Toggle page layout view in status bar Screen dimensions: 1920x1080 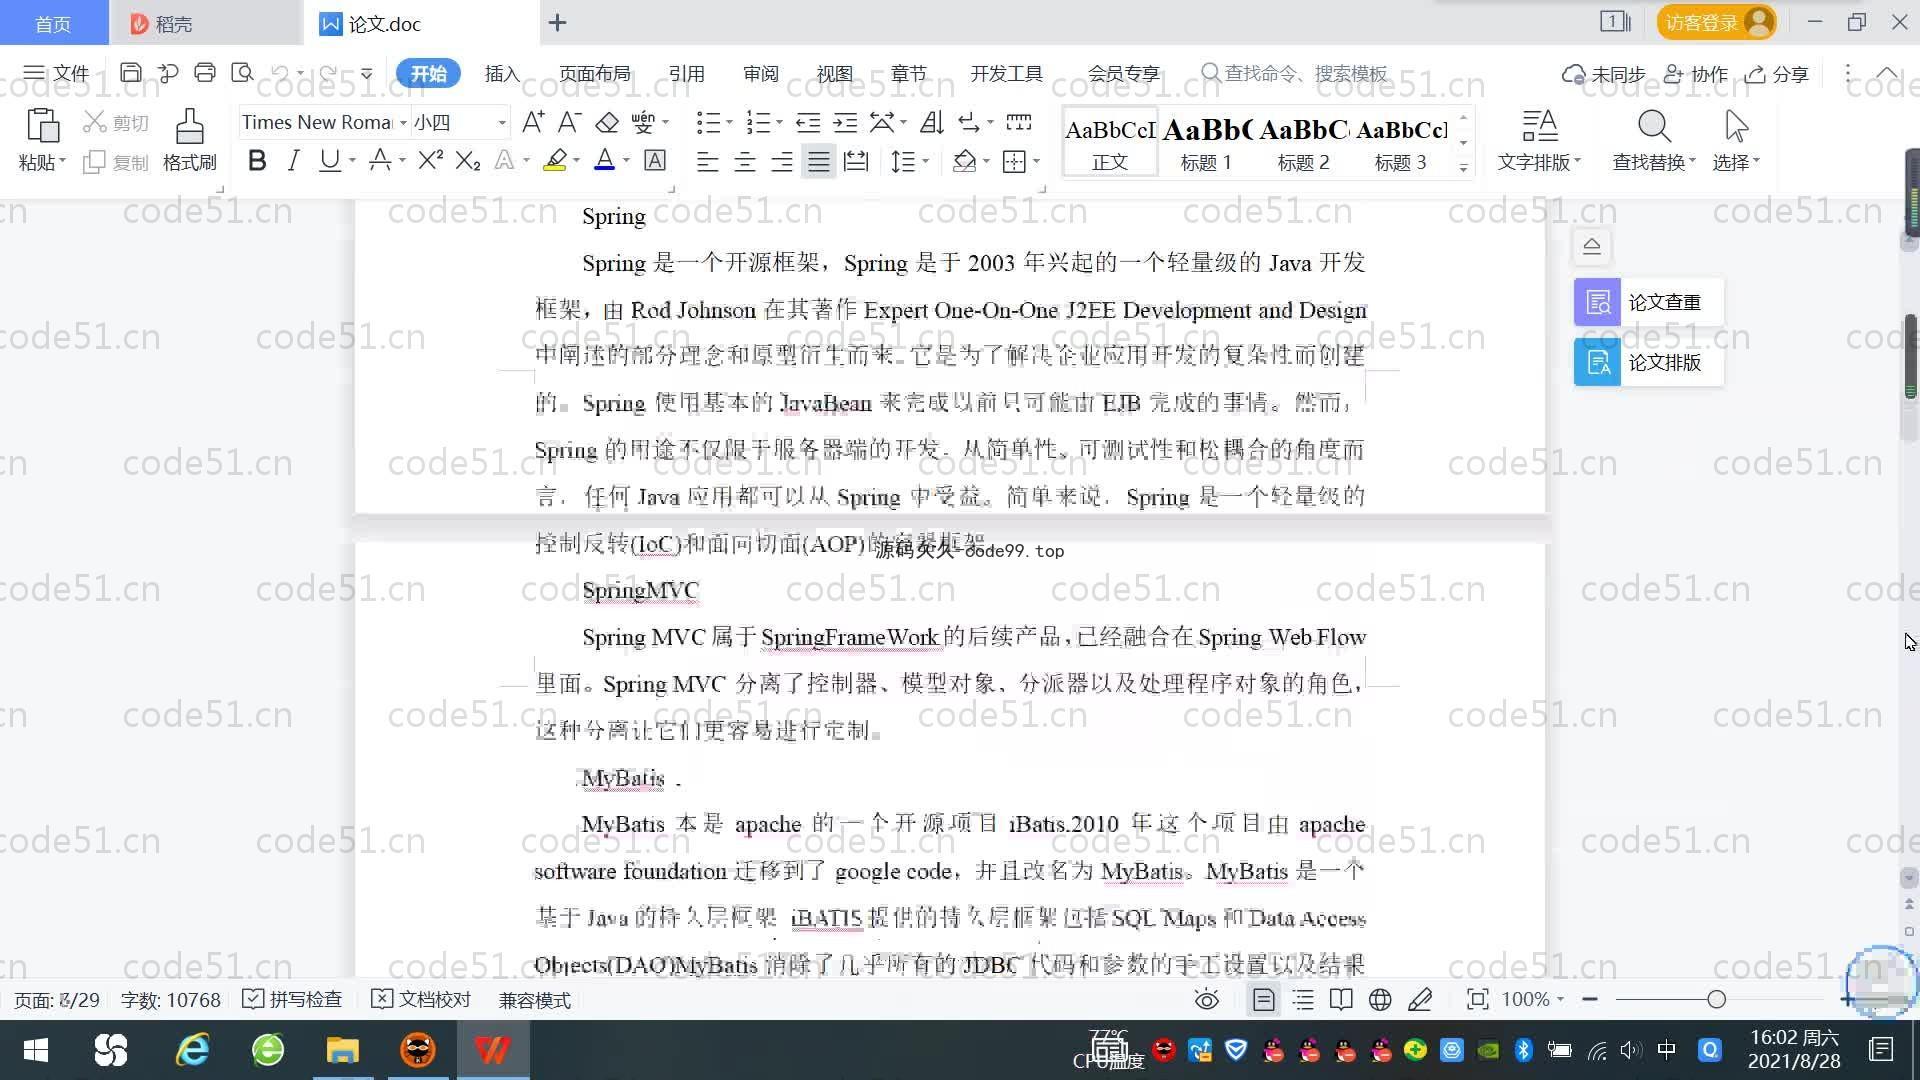coord(1264,999)
